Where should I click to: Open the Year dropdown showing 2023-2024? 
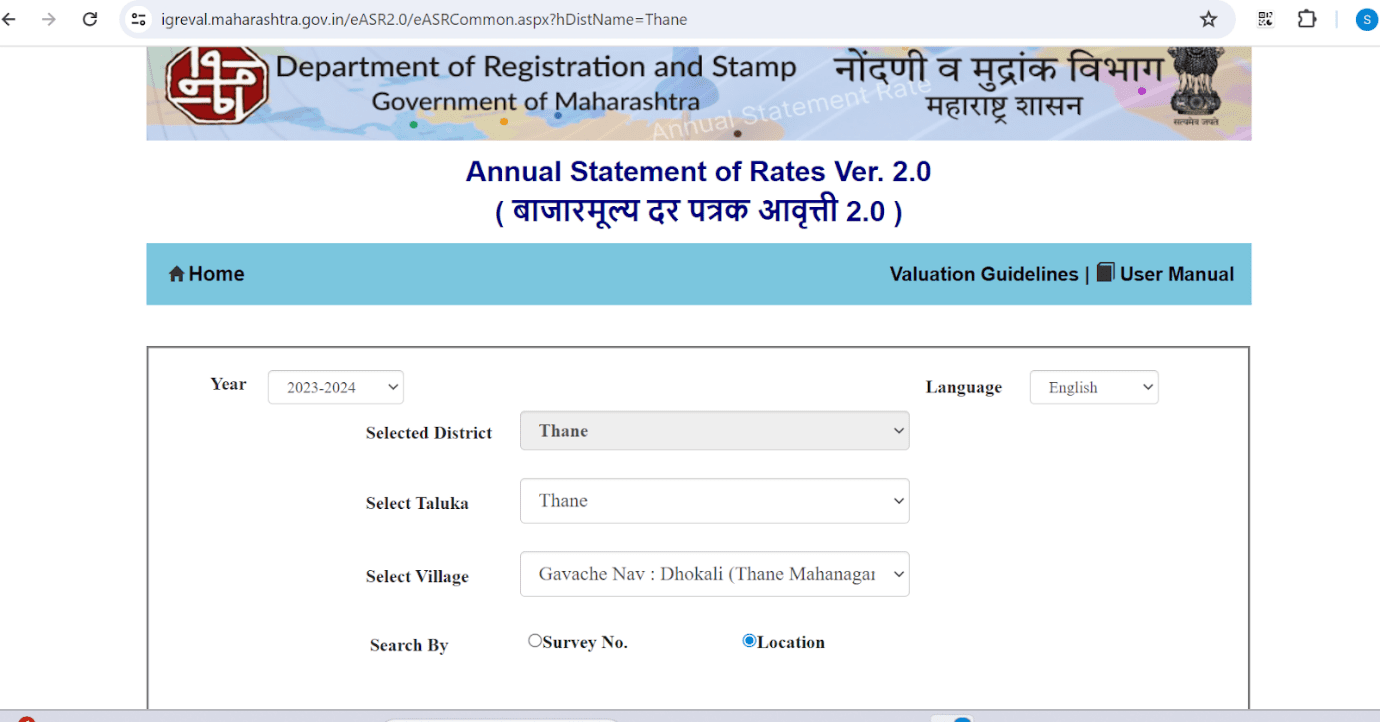pyautogui.click(x=335, y=387)
